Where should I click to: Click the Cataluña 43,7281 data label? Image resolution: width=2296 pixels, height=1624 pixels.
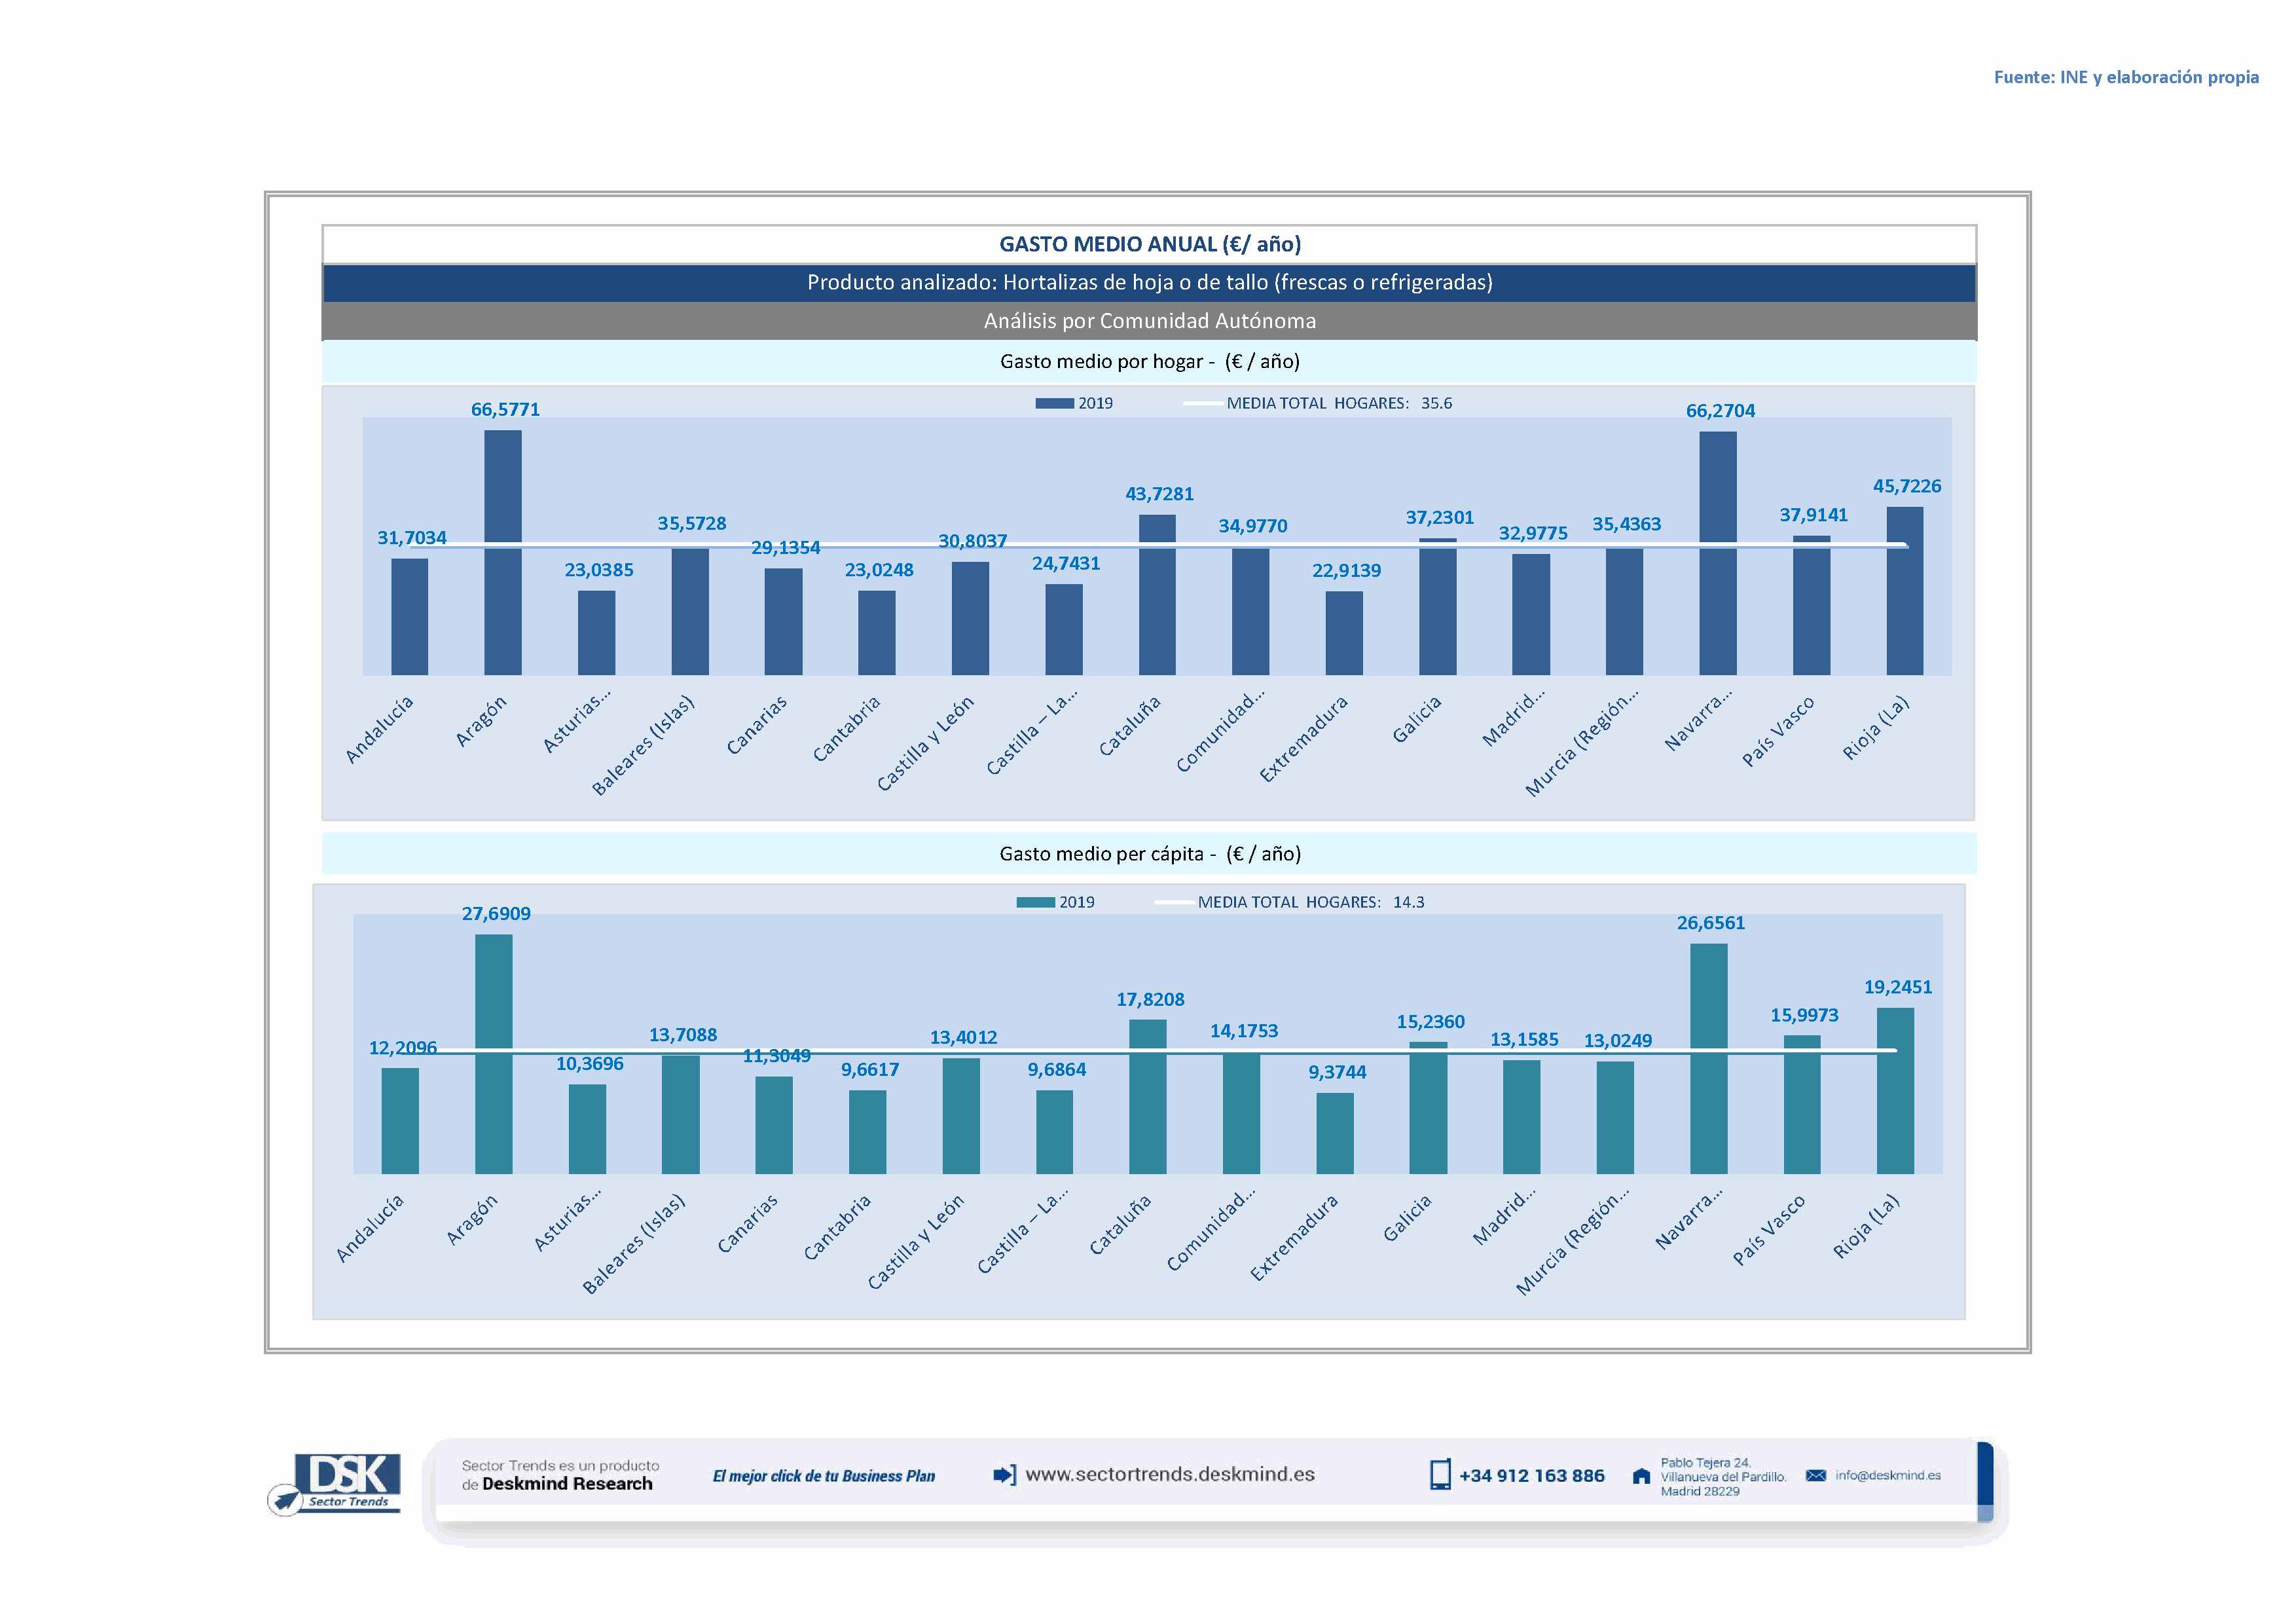[x=1159, y=494]
